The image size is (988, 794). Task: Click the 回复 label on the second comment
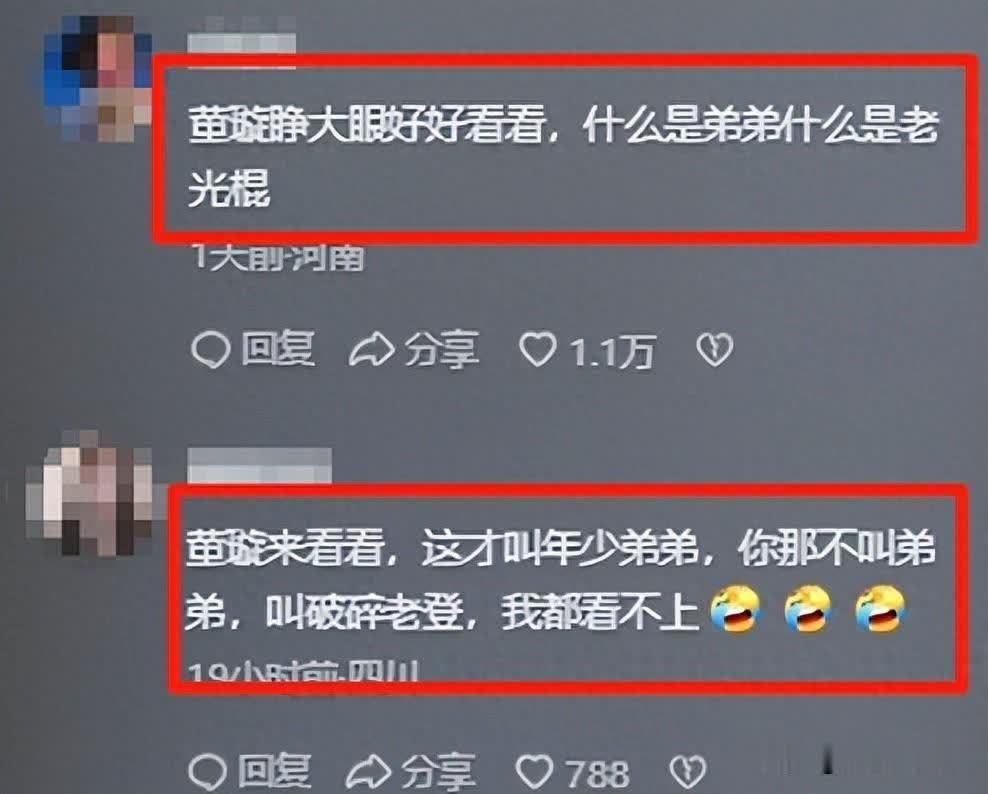pos(275,771)
